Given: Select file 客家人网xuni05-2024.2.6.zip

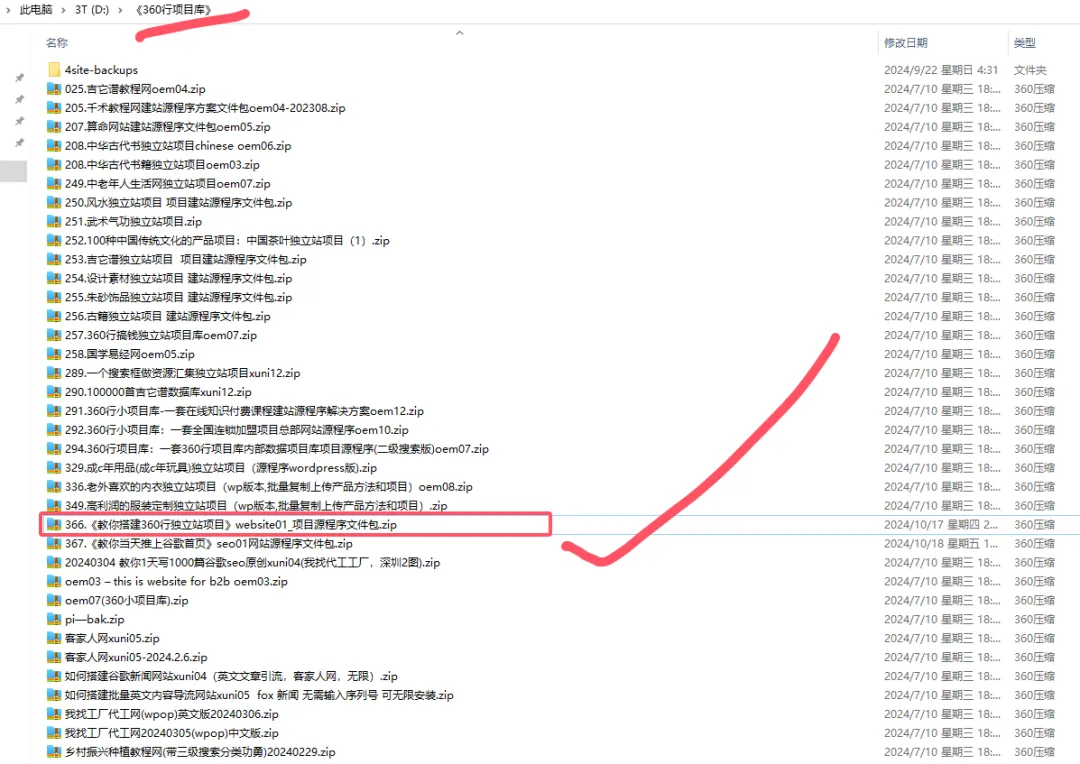Looking at the screenshot, I should pyautogui.click(x=136, y=657).
